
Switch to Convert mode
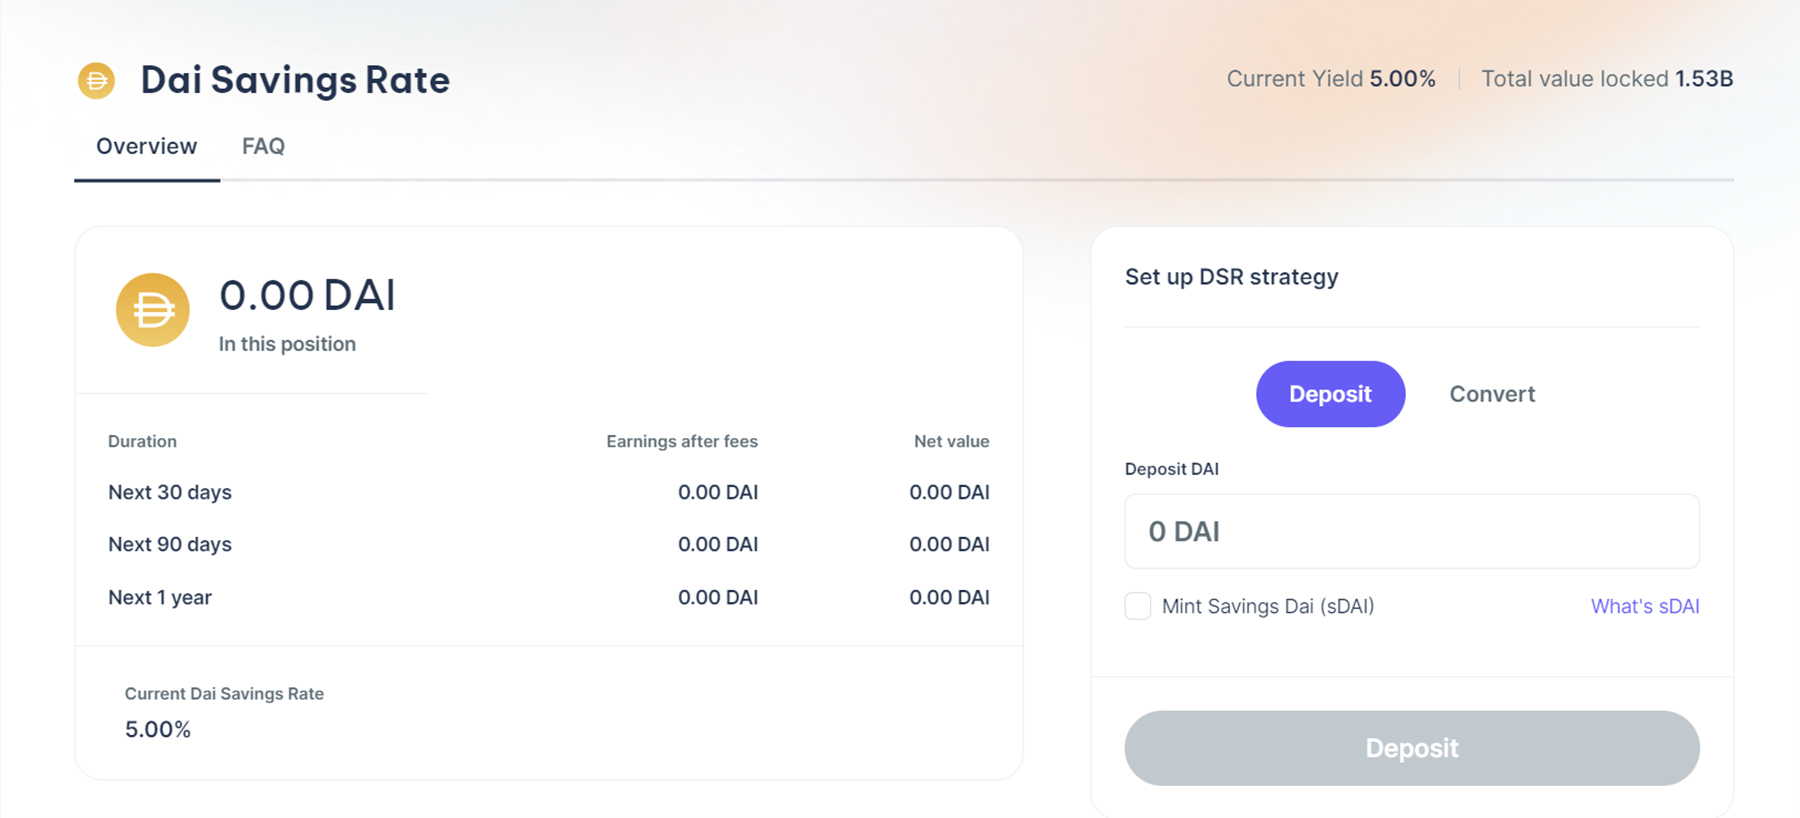(1492, 394)
